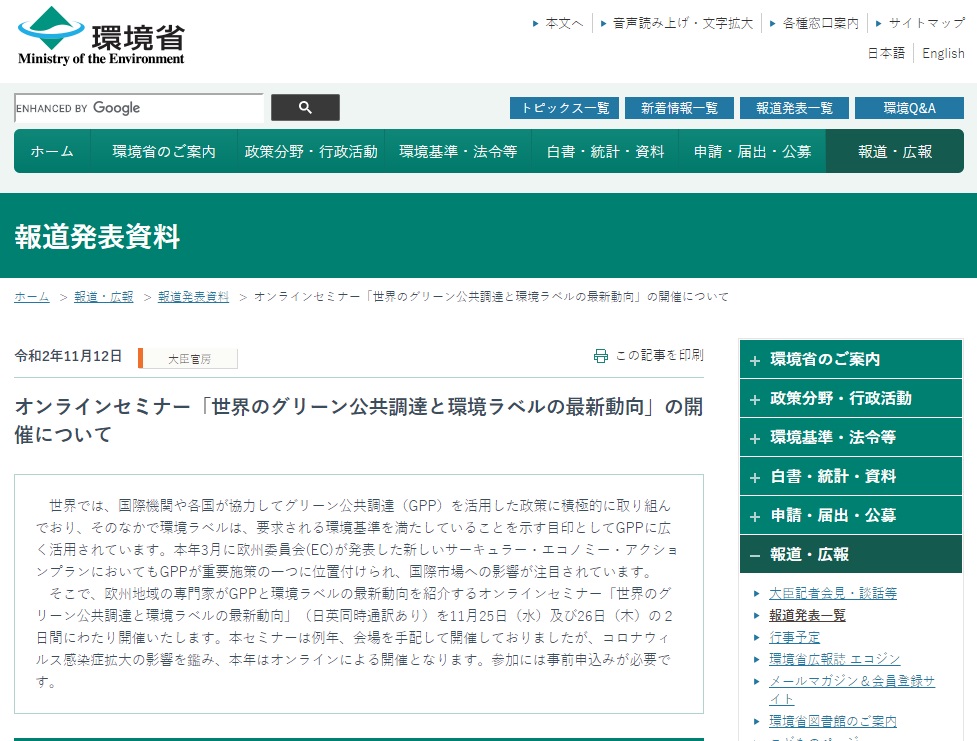Click the printer icon to print article

[x=600, y=356]
